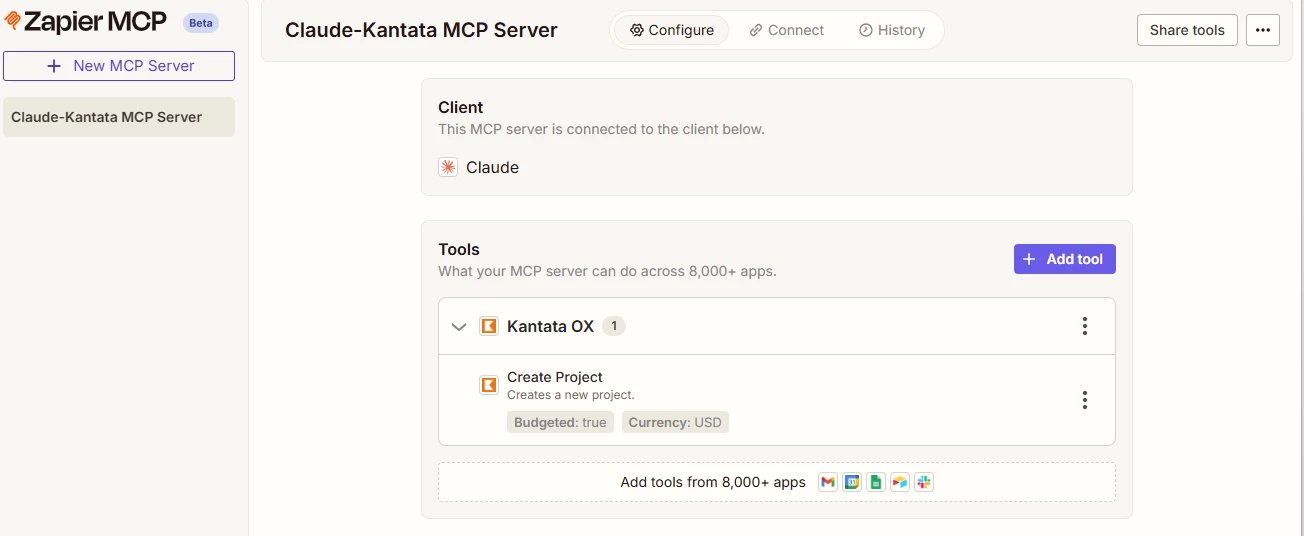Click the Kantata OX app icon
The width and height of the screenshot is (1304, 536).
[x=489, y=326]
